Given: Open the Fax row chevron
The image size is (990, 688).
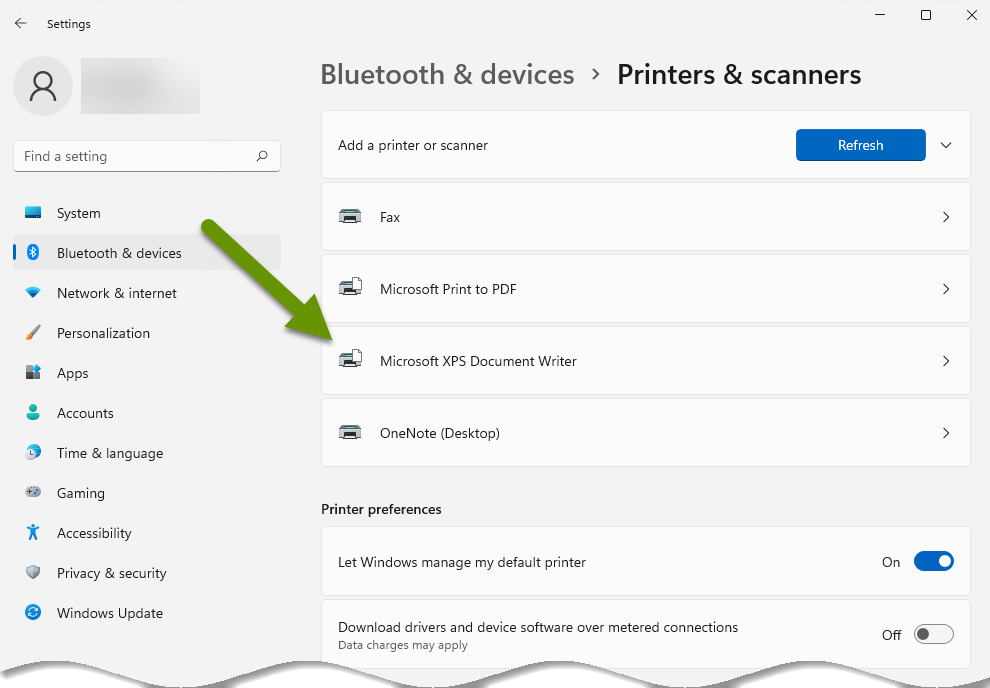Looking at the screenshot, I should tap(946, 217).
